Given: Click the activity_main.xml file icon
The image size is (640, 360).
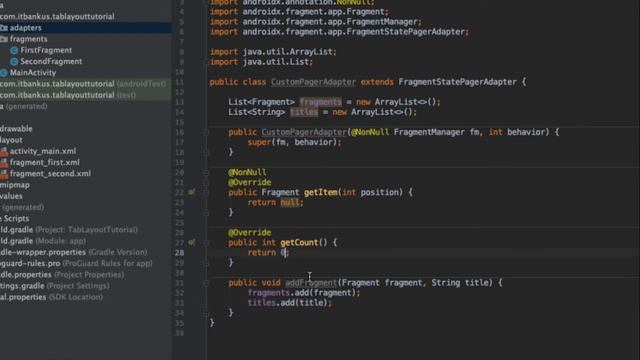Looking at the screenshot, I should (x=4, y=151).
